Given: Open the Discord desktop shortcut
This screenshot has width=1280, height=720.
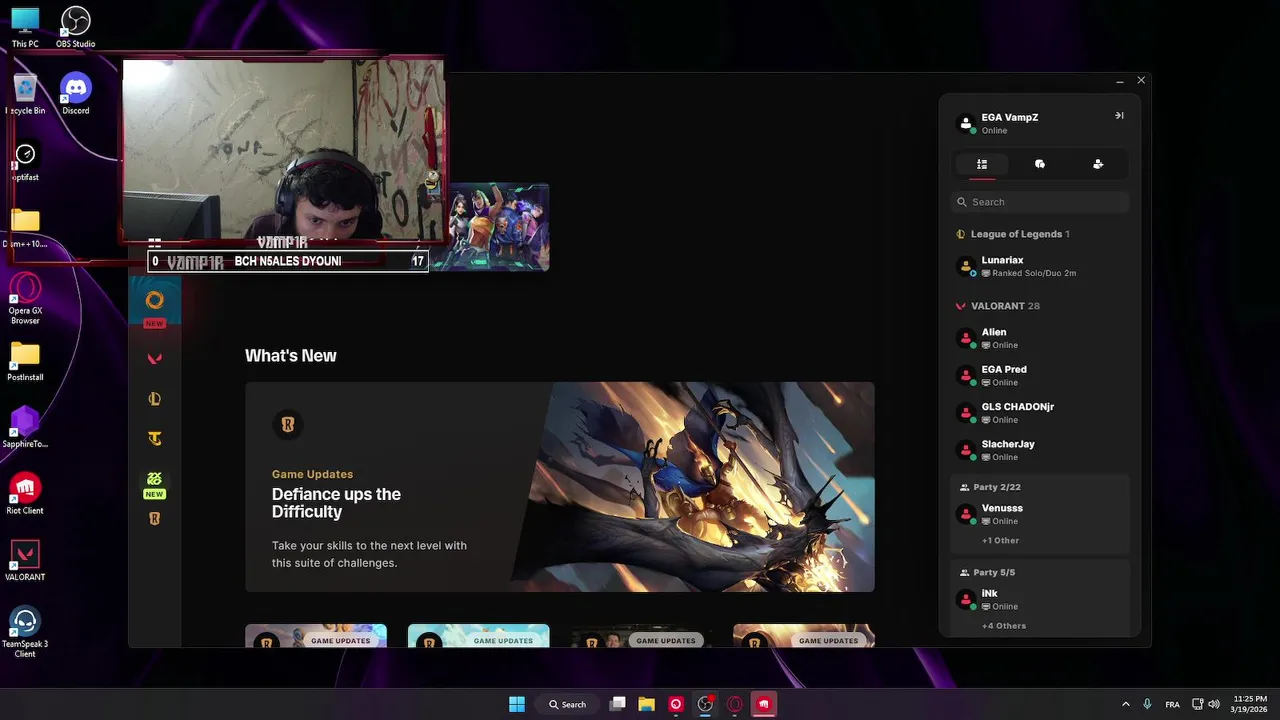Looking at the screenshot, I should [x=76, y=94].
